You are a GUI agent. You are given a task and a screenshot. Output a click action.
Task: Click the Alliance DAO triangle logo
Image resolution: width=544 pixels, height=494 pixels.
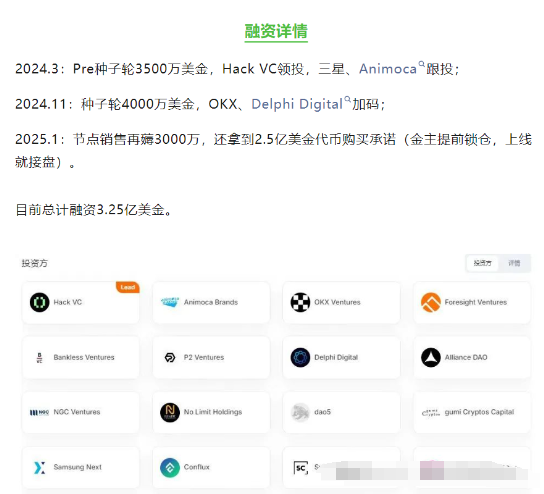tap(431, 357)
